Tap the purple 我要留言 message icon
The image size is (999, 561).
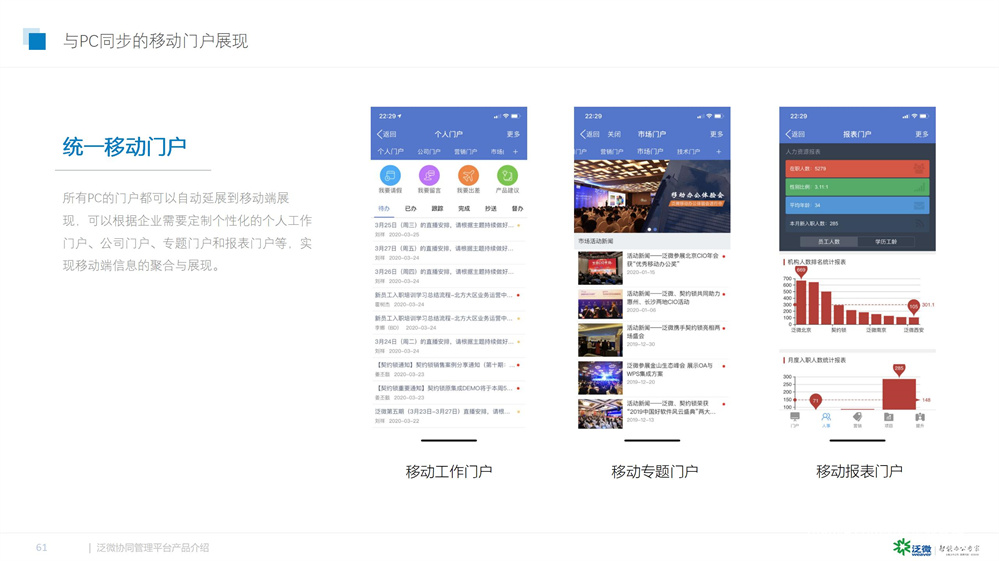tap(429, 175)
